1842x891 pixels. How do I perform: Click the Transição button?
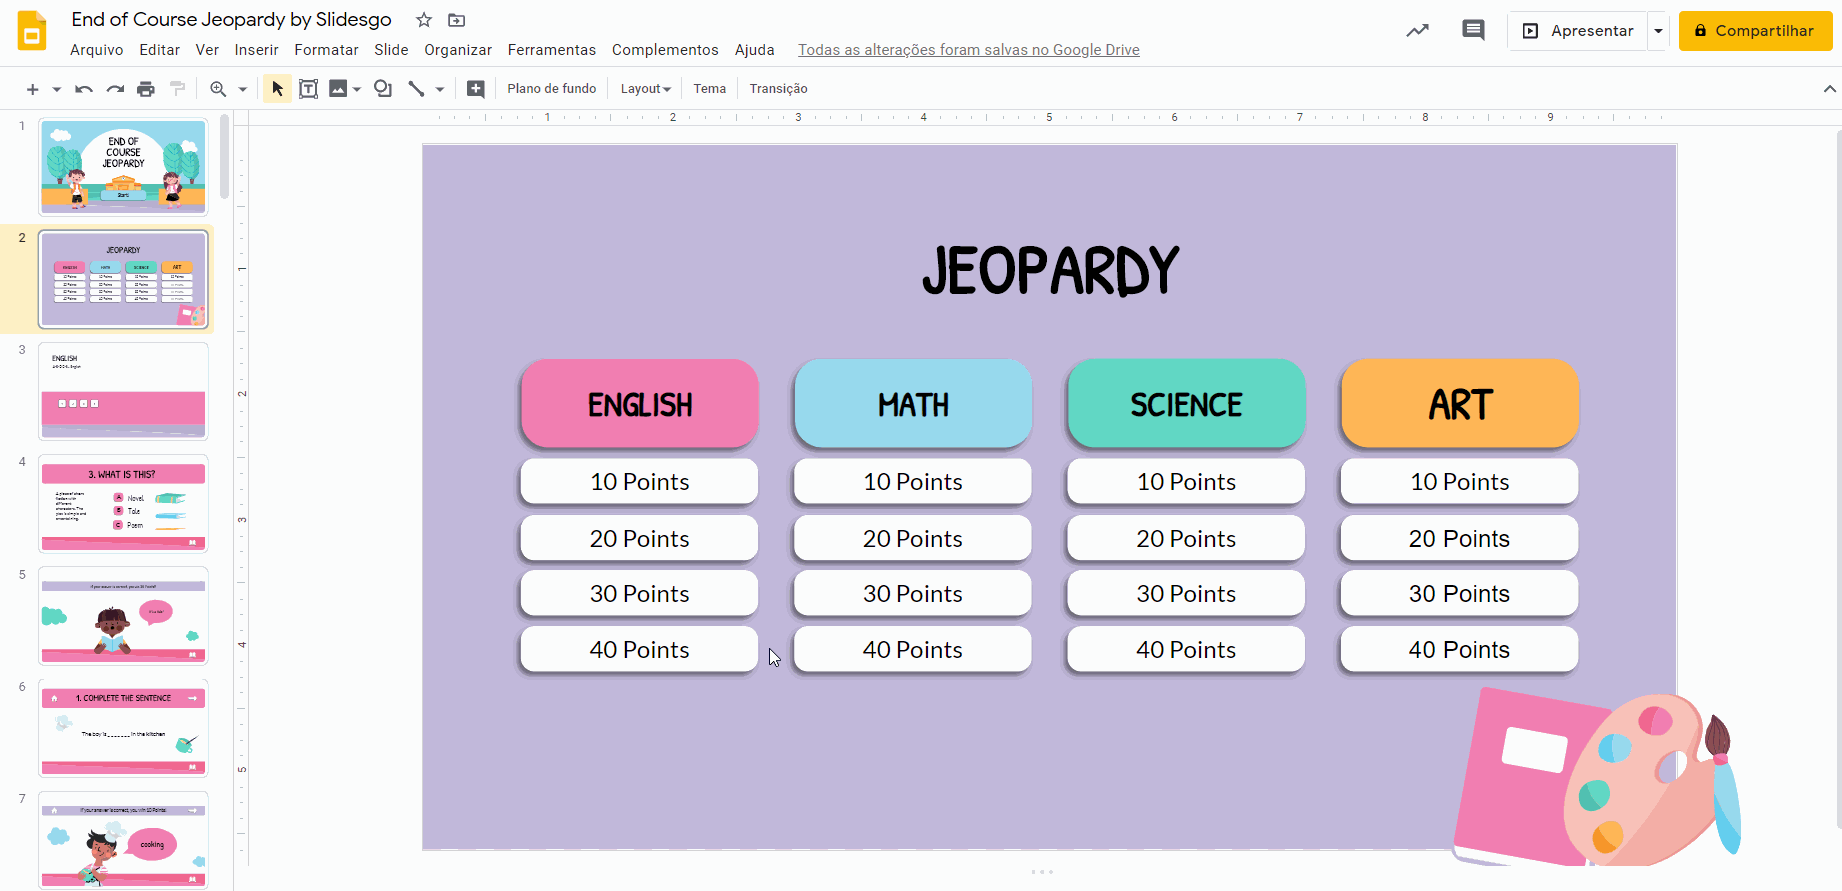pyautogui.click(x=779, y=89)
